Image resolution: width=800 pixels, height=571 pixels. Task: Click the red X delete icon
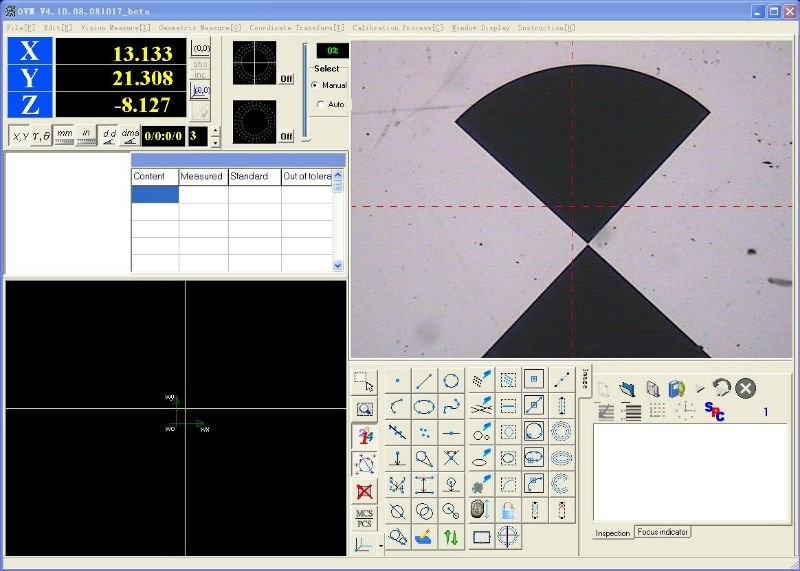point(365,491)
